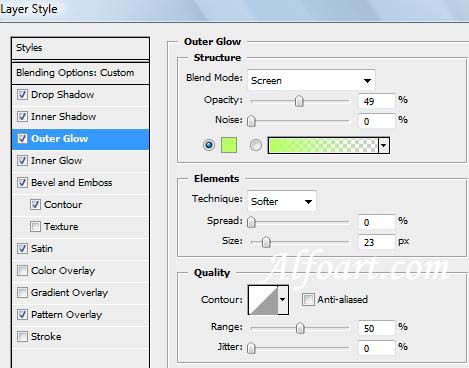Select the Contour sub-entry in styles list
The width and height of the screenshot is (469, 368).
80,205
